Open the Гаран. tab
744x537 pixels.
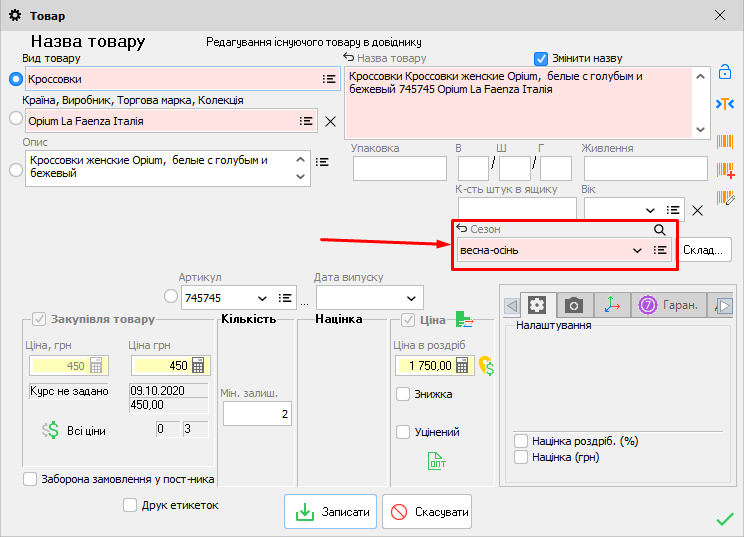coord(670,305)
